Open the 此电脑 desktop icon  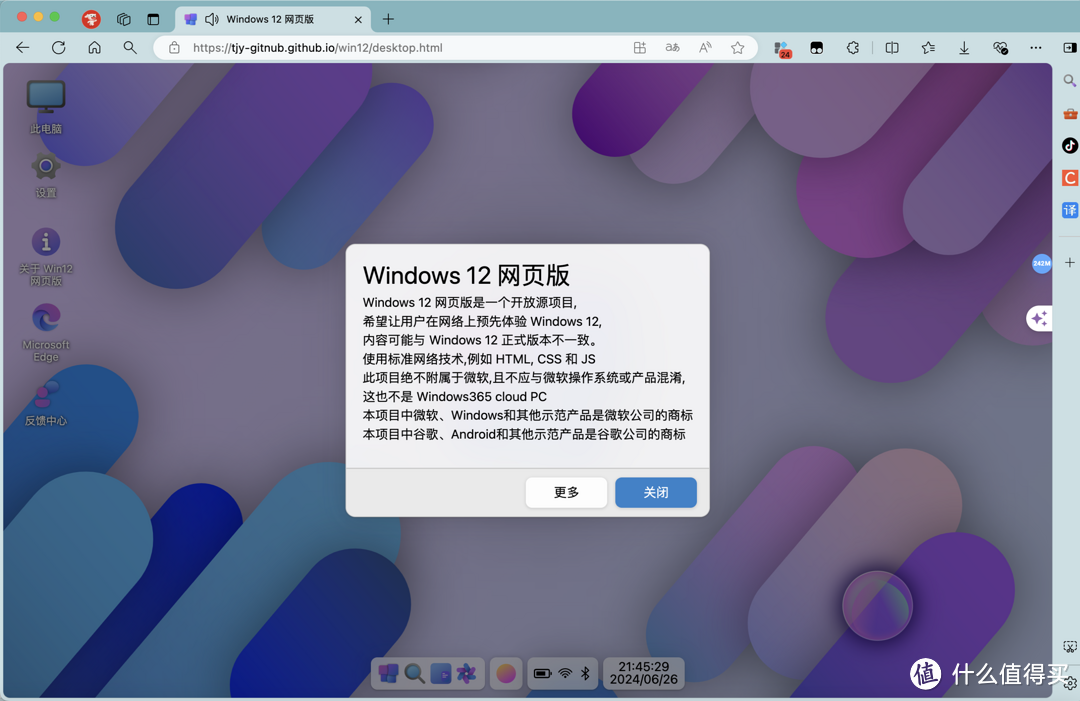[x=45, y=105]
